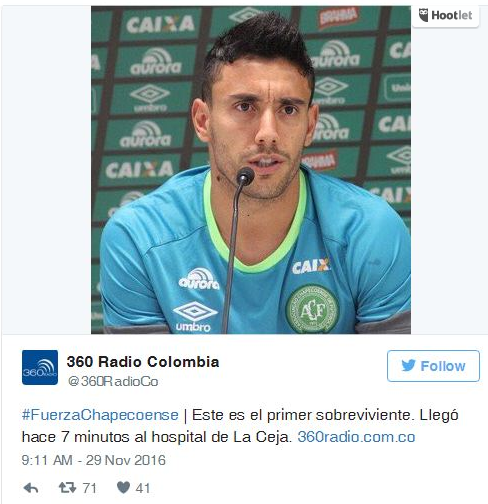View the 41 likes count
Screen dimensions: 488x504
(x=143, y=488)
